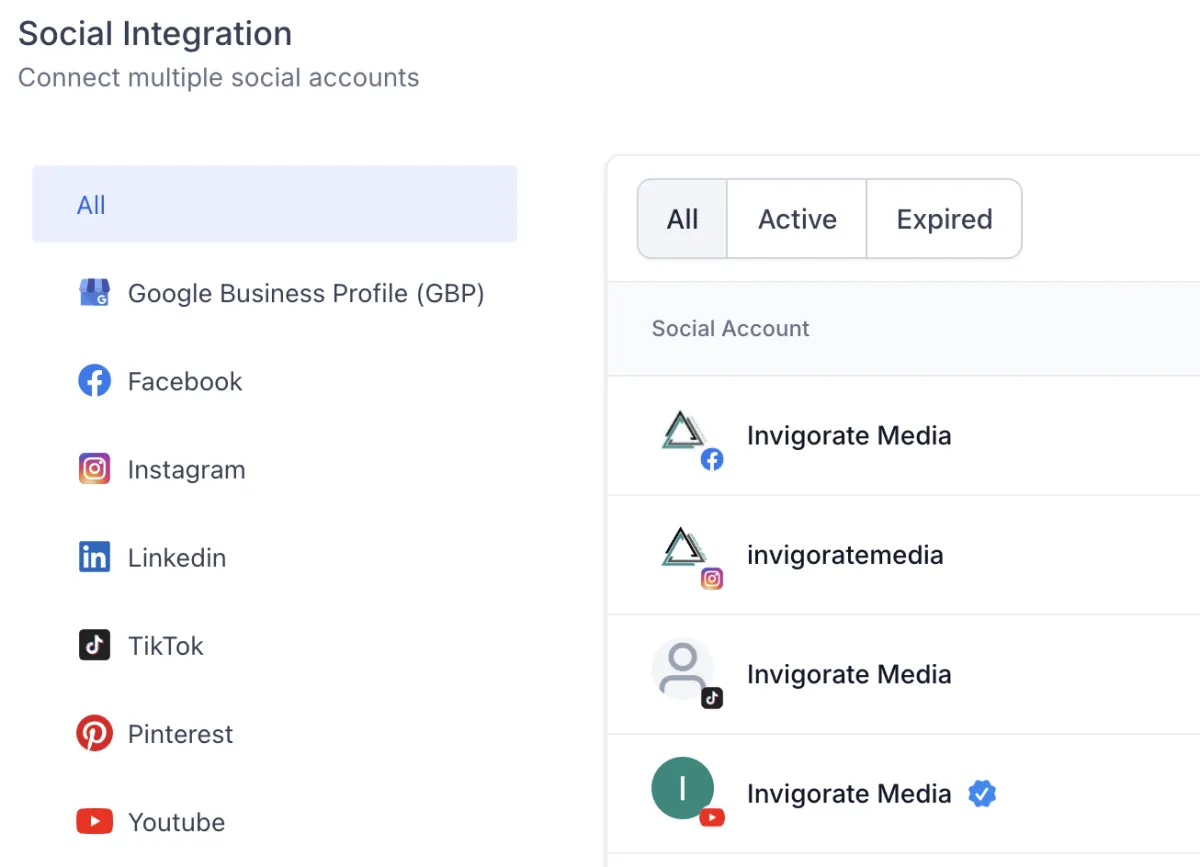Click the Social Account column header
1200x867 pixels.
tap(731, 328)
